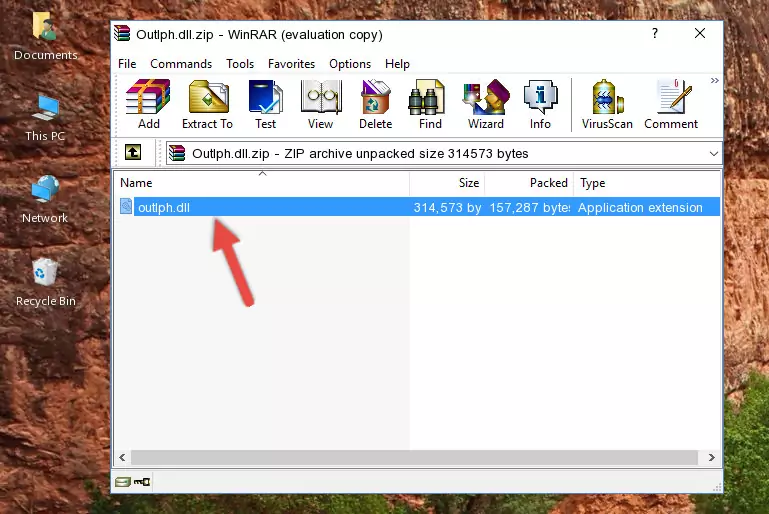Click the Application extension type cell
The image size is (769, 514).
point(640,207)
